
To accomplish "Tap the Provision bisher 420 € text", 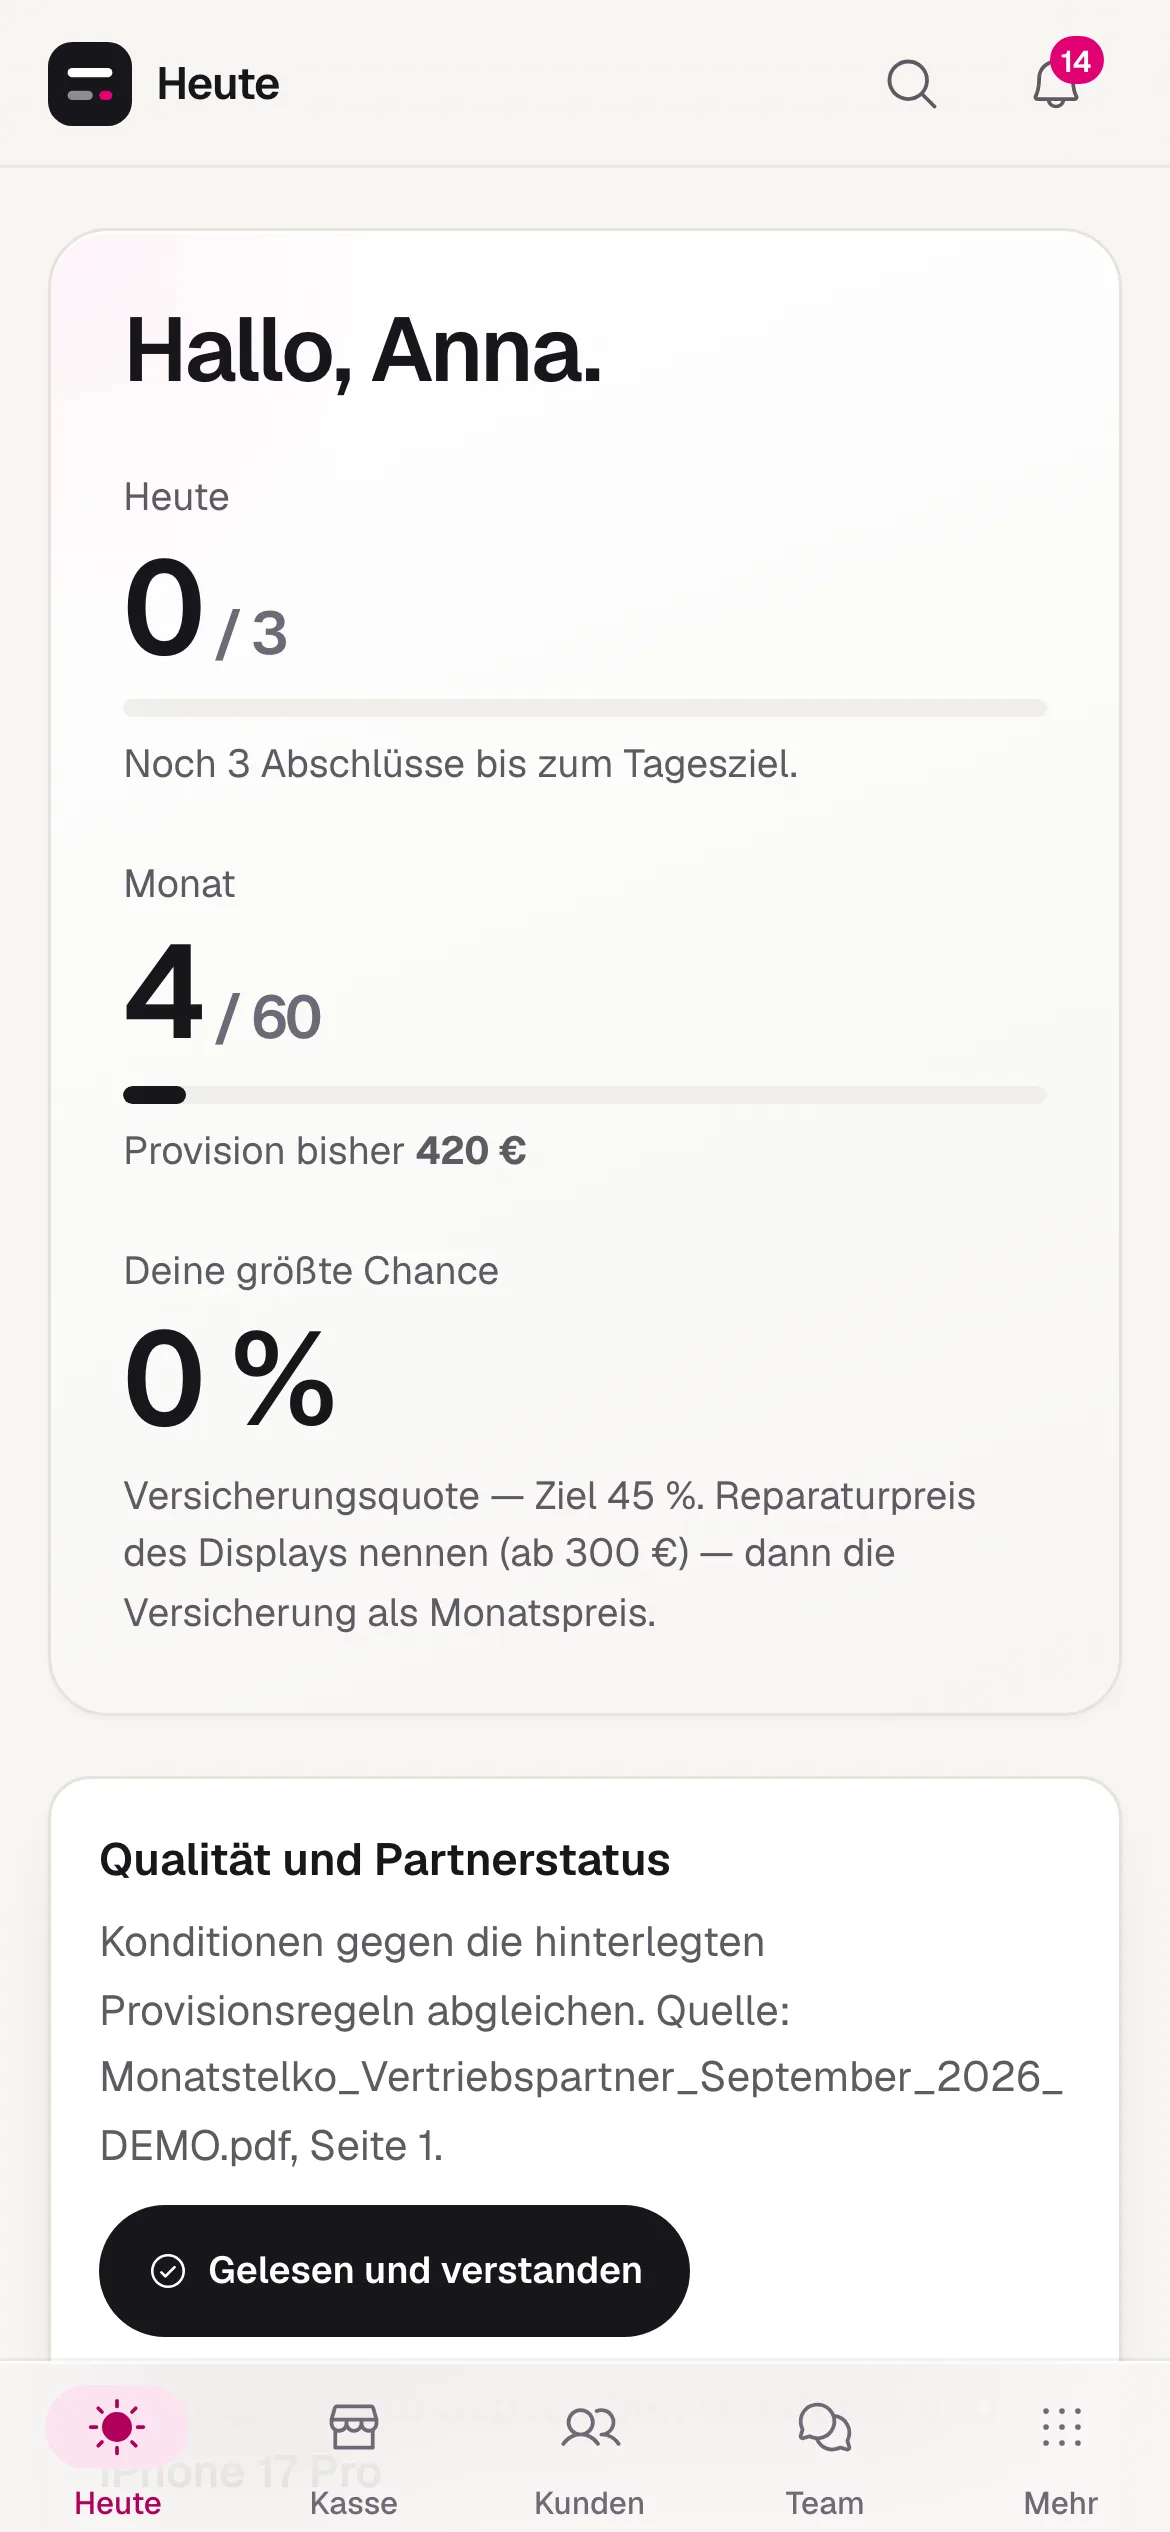I will point(325,1151).
